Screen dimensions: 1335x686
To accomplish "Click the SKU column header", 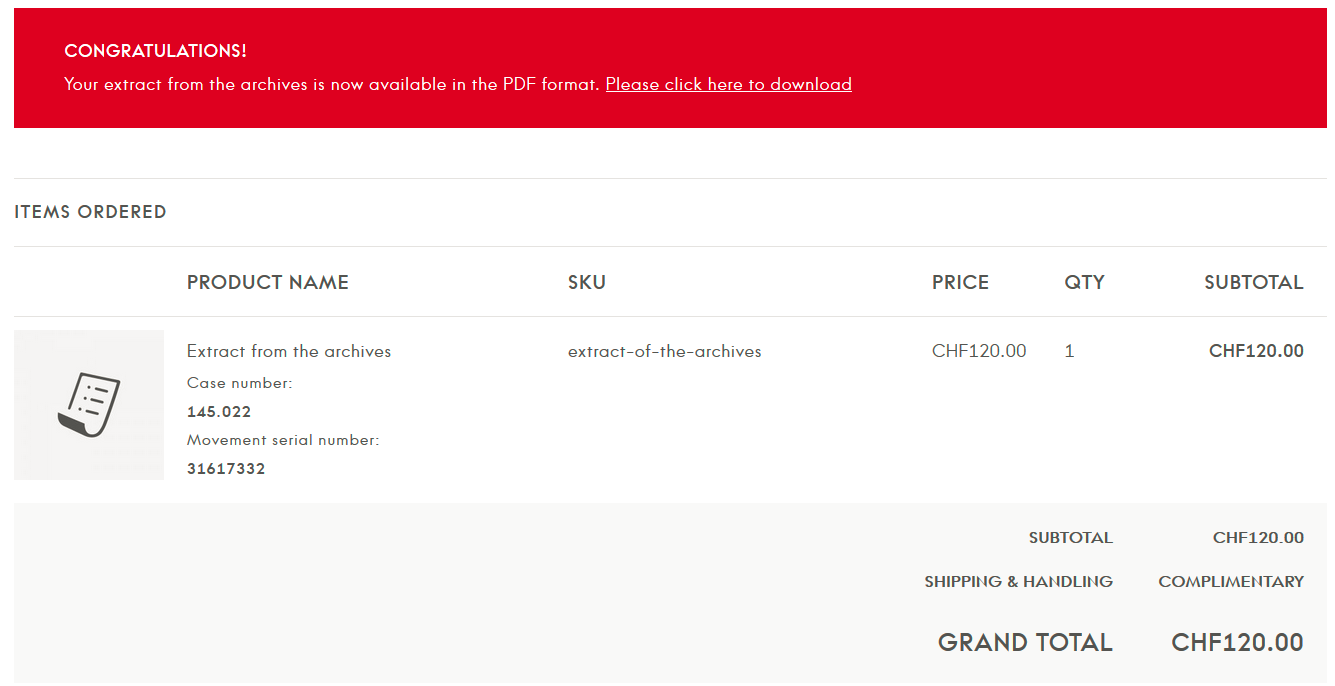I will (587, 282).
